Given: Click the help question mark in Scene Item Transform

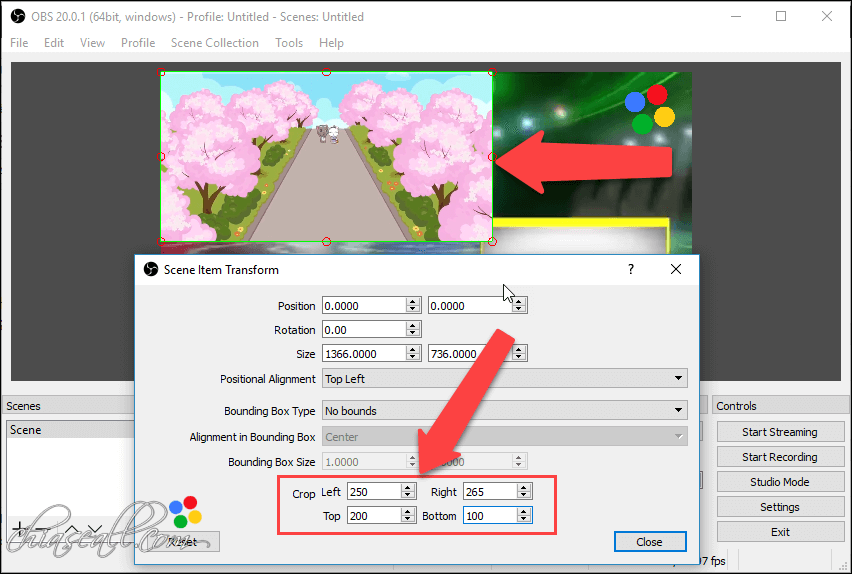Looking at the screenshot, I should (631, 269).
